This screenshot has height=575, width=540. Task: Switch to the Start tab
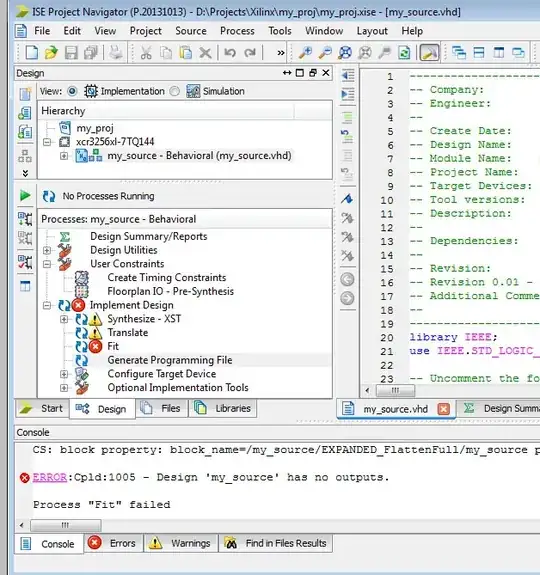(x=42, y=408)
